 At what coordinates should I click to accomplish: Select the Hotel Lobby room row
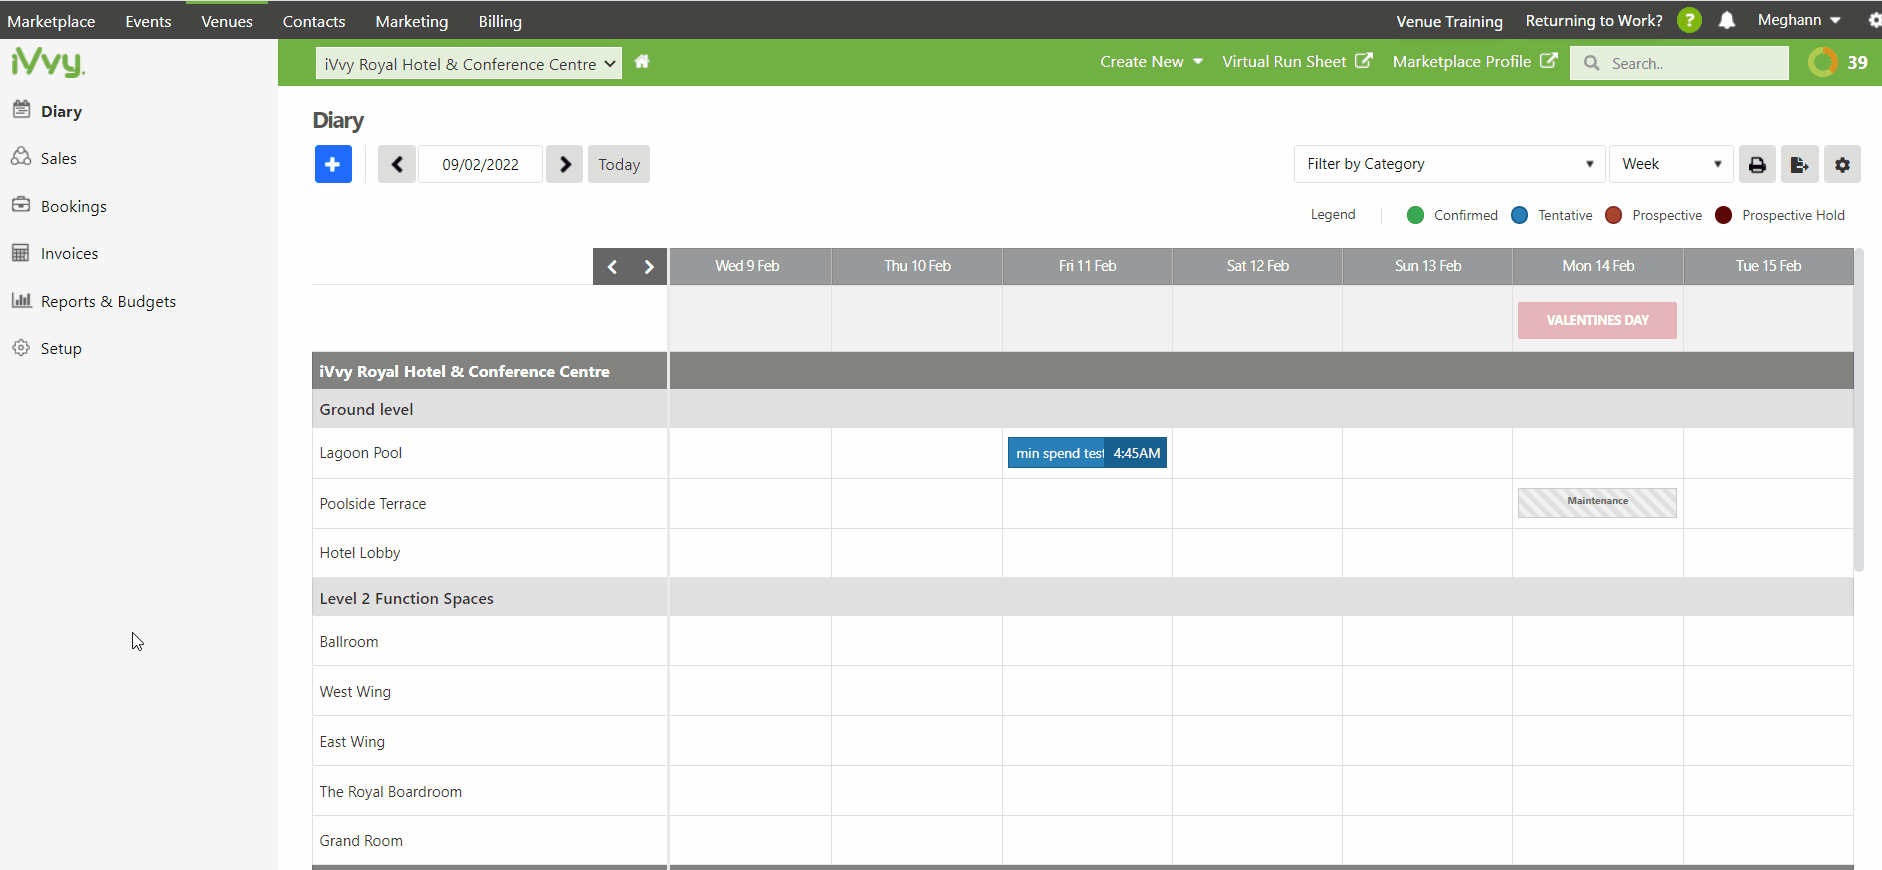[x=489, y=553]
